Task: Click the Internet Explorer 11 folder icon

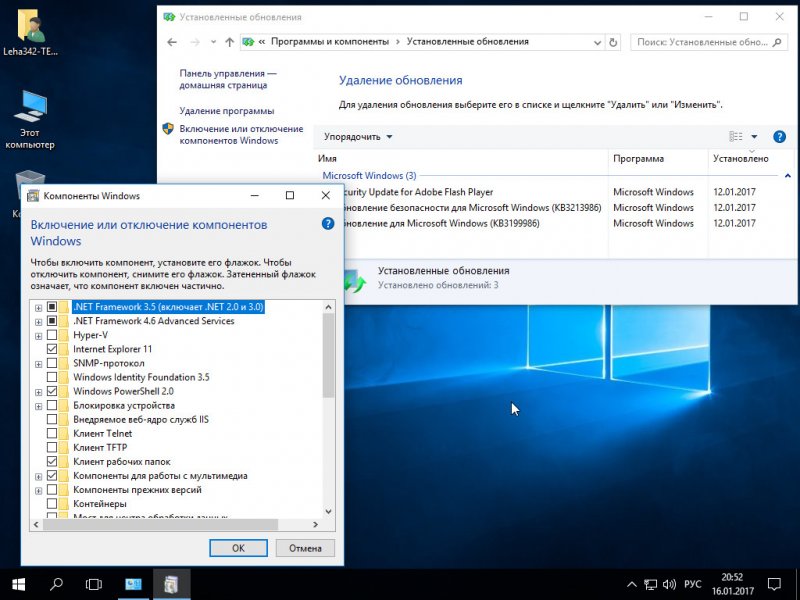Action: (x=64, y=349)
